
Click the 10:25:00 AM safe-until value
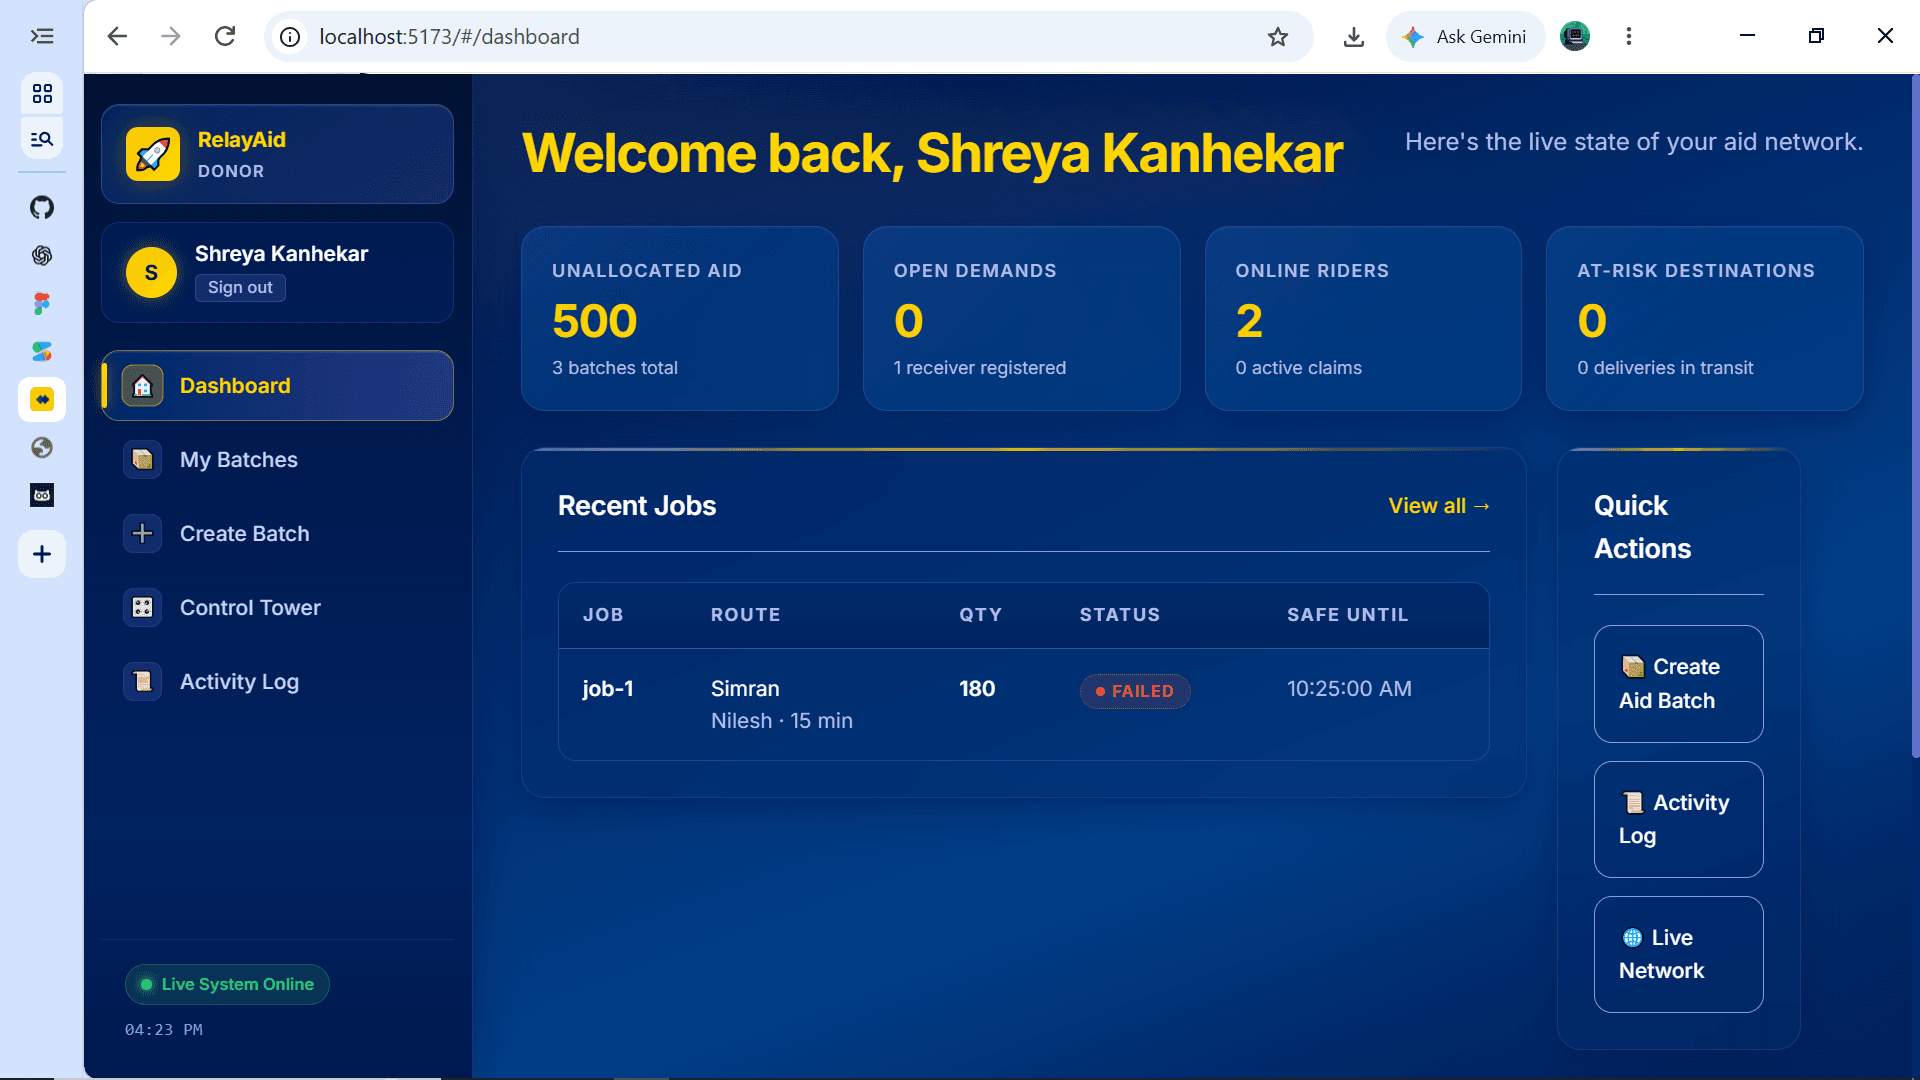[x=1349, y=689]
